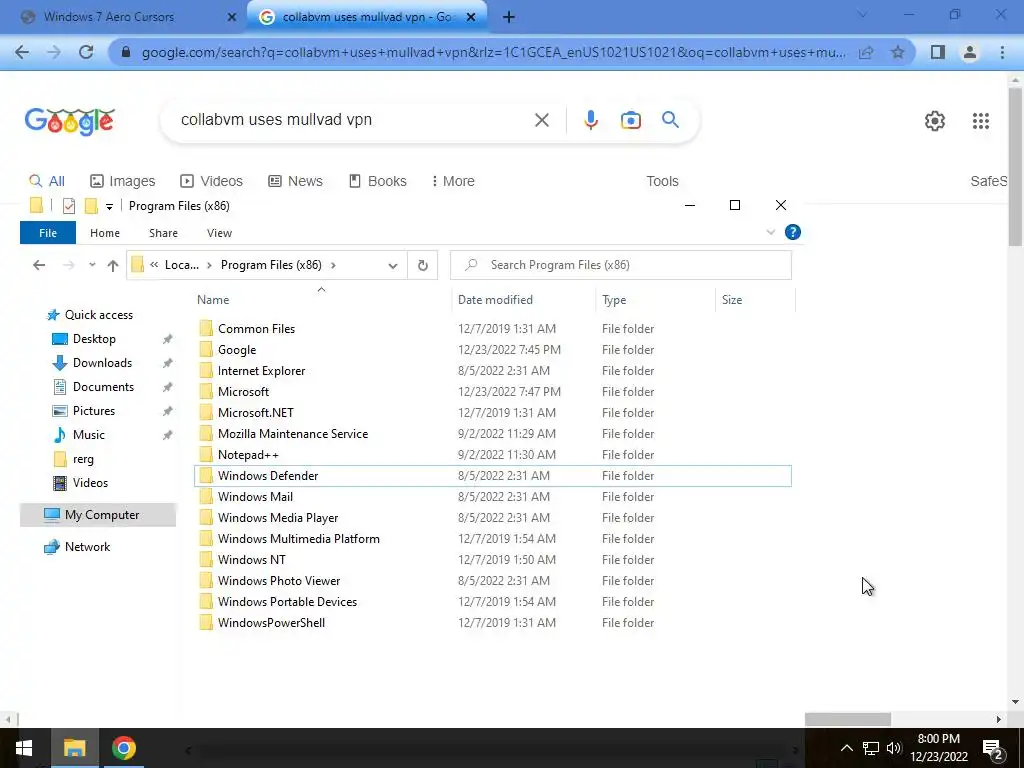1024x768 pixels.
Task: Select the Images search tab
Action: [x=123, y=181]
